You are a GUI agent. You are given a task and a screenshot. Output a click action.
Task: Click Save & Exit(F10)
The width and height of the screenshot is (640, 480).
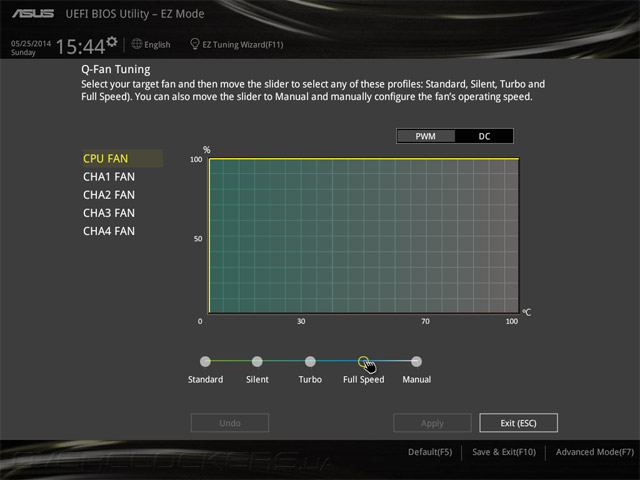pyautogui.click(x=504, y=452)
